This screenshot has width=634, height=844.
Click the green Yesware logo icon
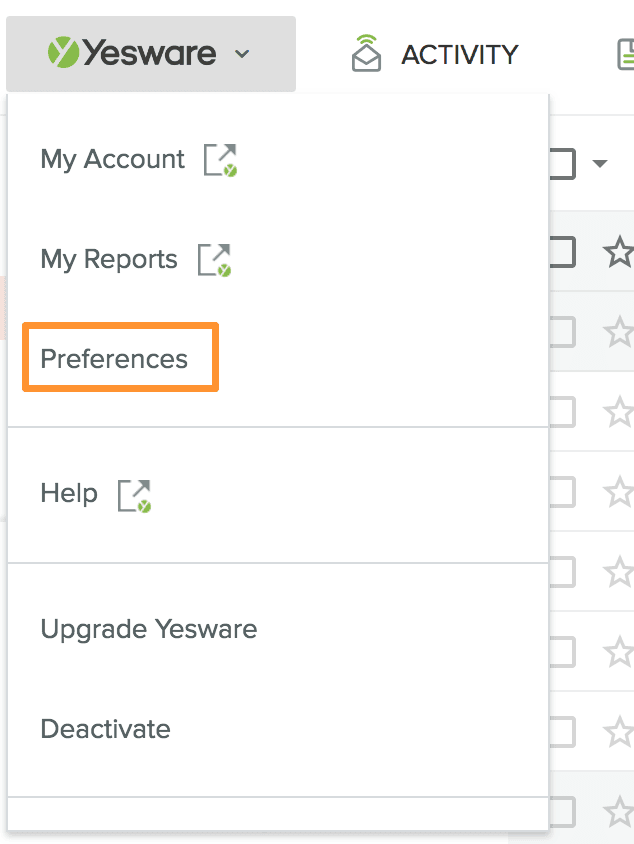63,53
